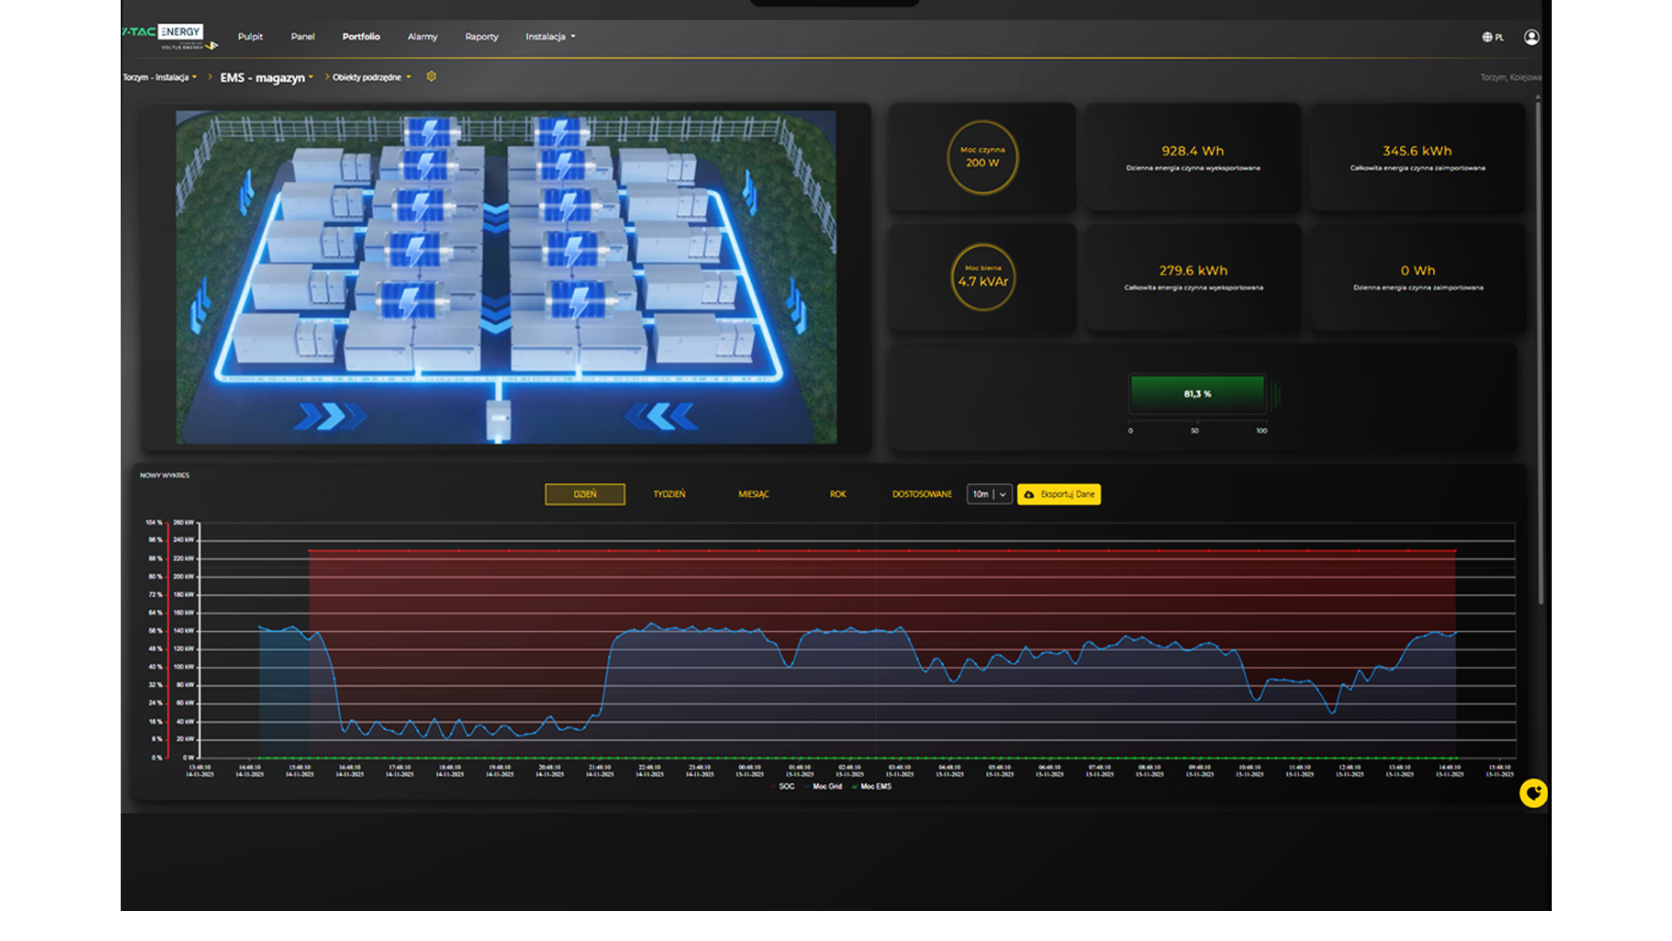This screenshot has height=941, width=1672.
Task: Click the yellow settings gear beside the breadcrumb
Action: point(431,76)
